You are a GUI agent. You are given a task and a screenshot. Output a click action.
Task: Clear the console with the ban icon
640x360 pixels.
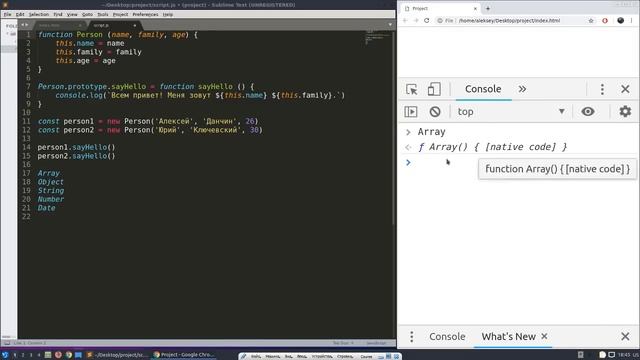coord(435,111)
